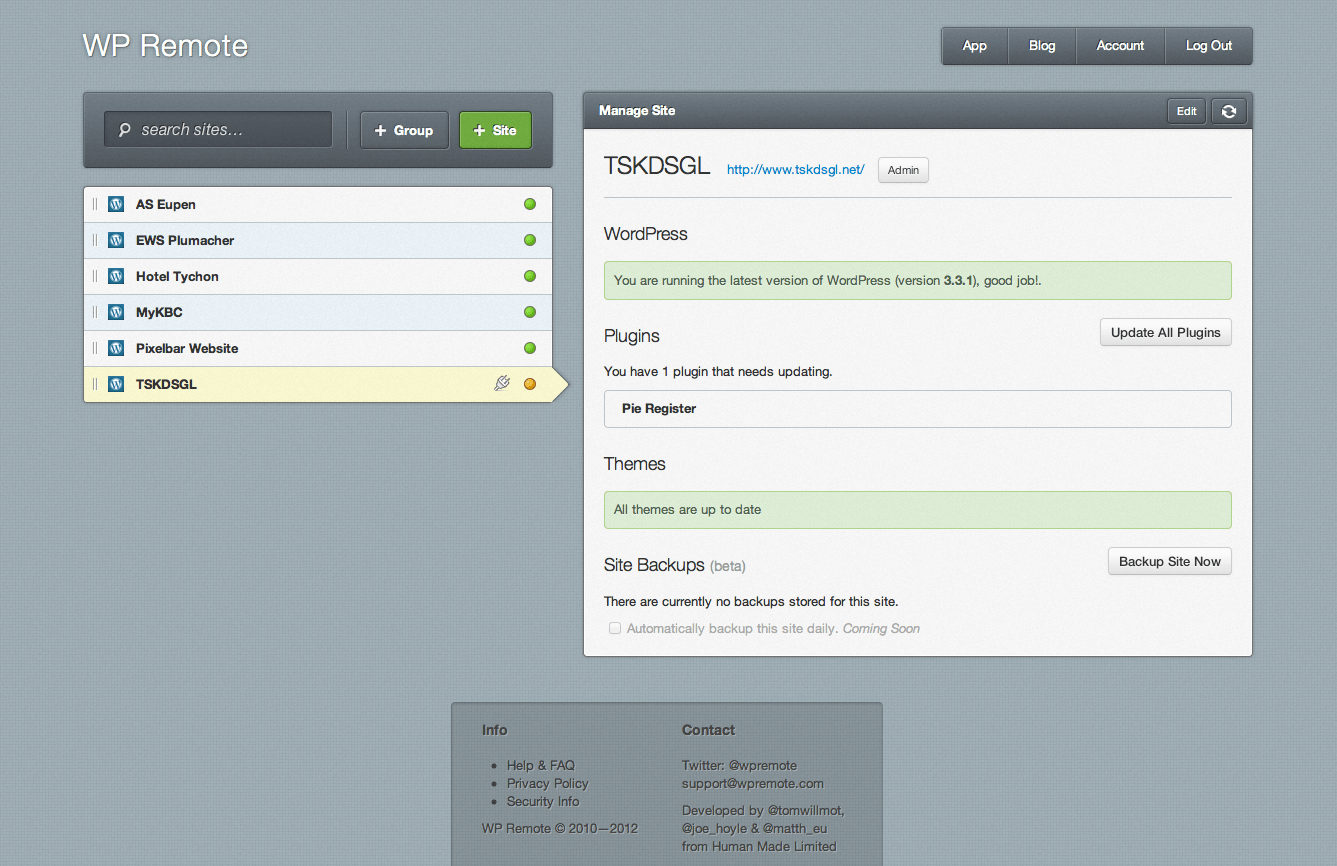Click the drag handle on MyKBC row

95,312
